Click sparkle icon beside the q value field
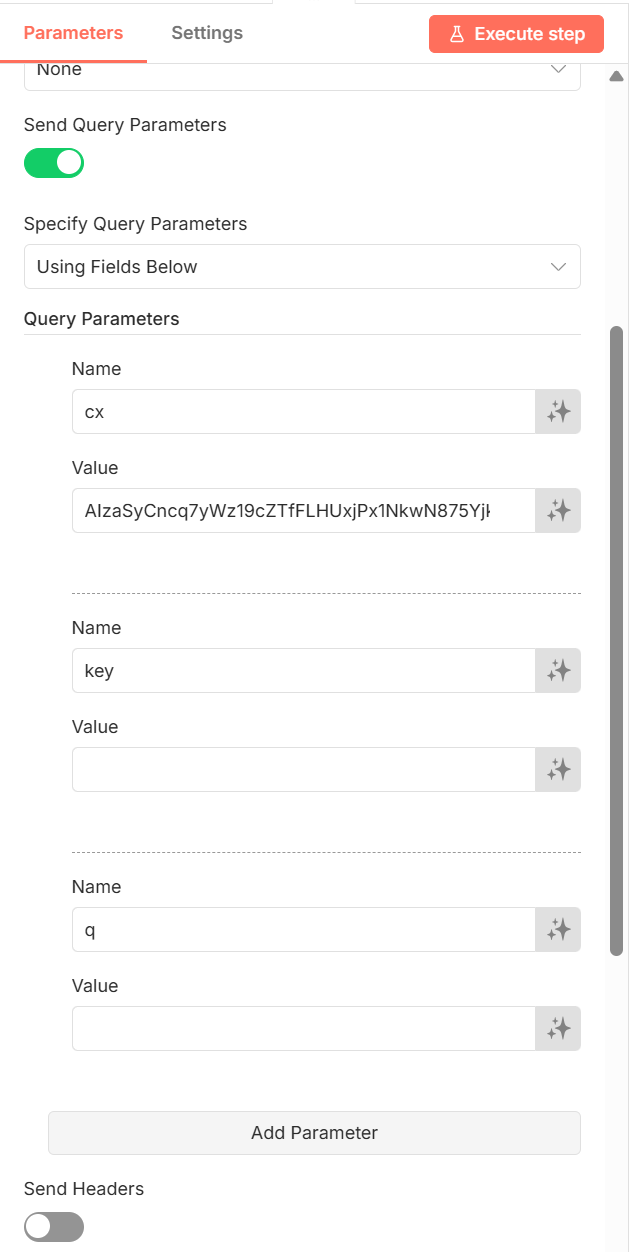Image resolution: width=629 pixels, height=1252 pixels. [558, 1028]
